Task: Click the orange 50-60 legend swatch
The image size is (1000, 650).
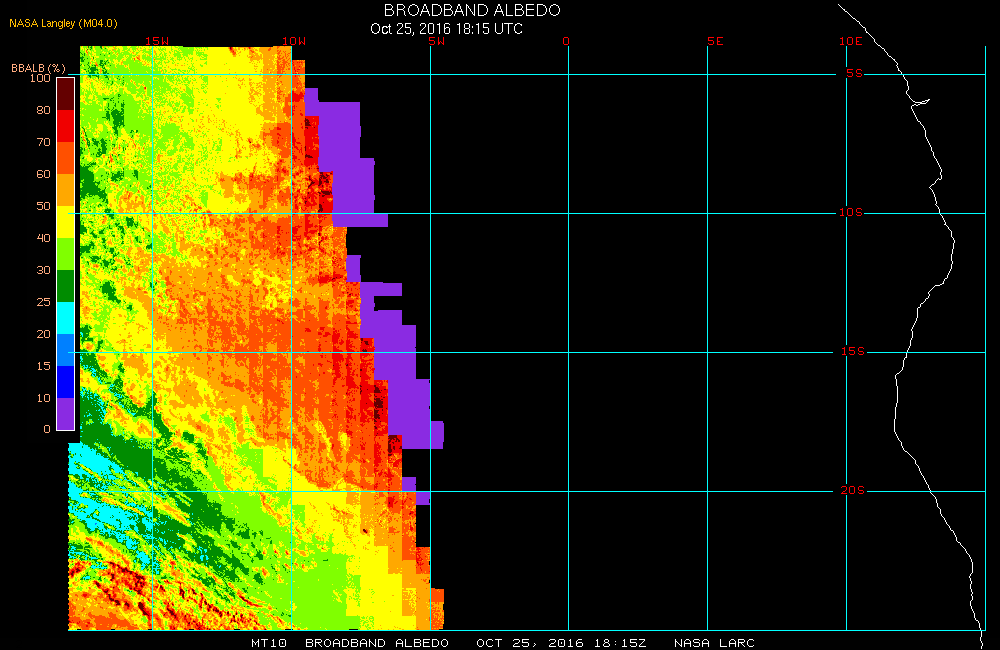Action: tap(66, 190)
